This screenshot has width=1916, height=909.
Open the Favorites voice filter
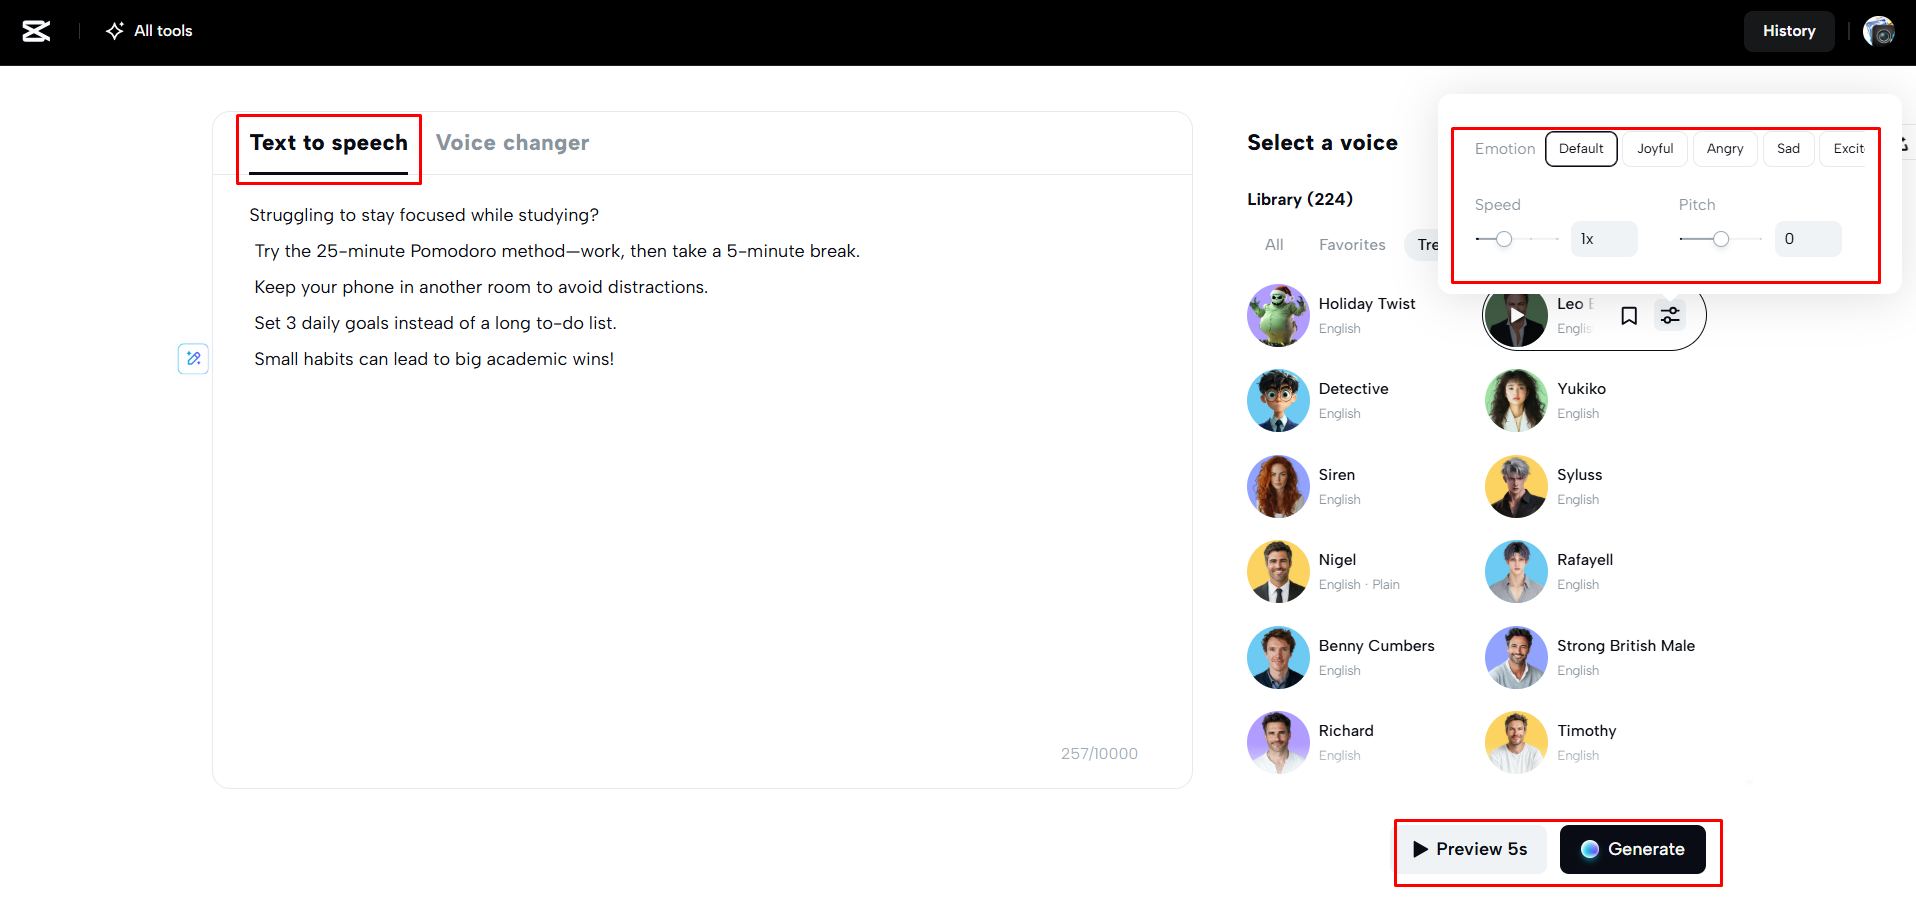coord(1352,245)
